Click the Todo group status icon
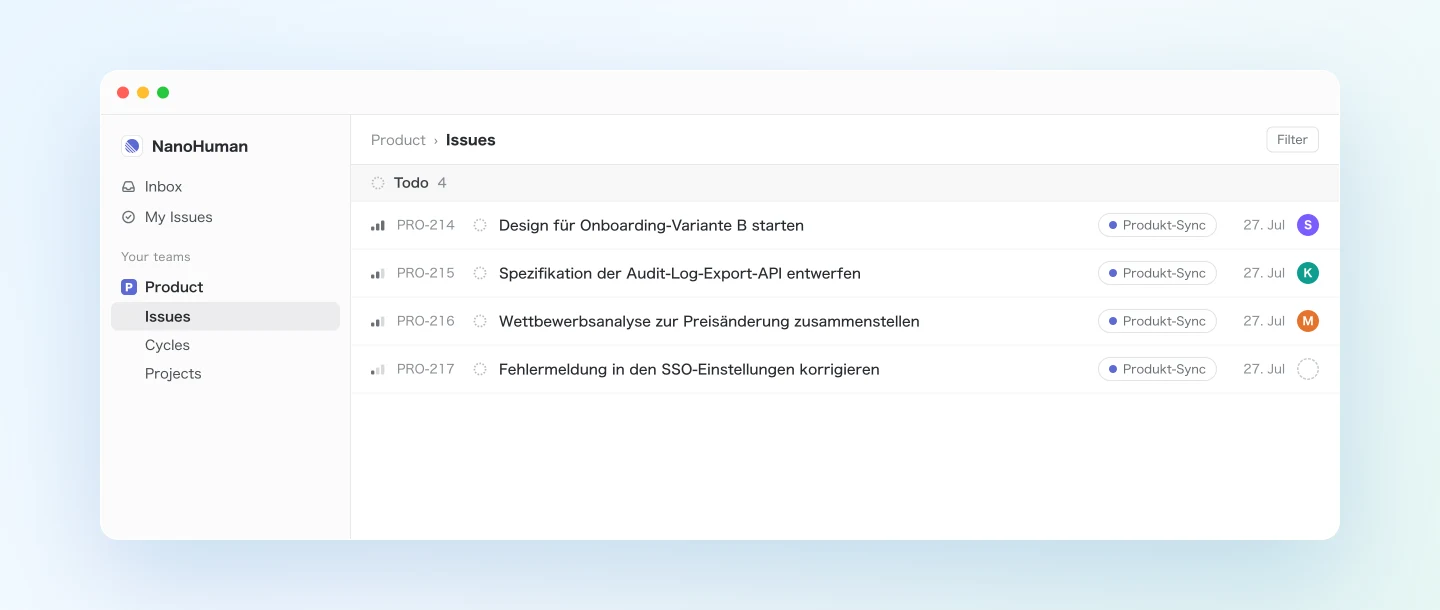 coord(378,183)
